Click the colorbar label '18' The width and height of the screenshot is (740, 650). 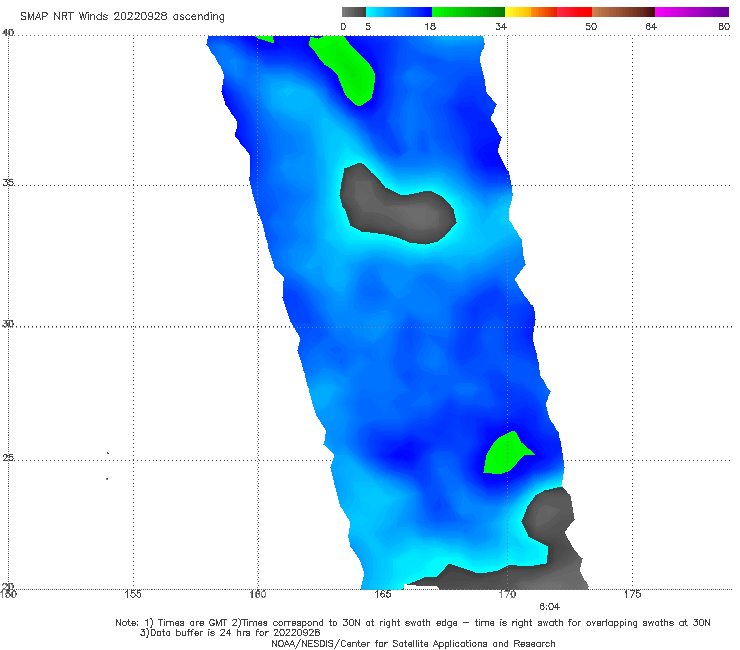(430, 26)
